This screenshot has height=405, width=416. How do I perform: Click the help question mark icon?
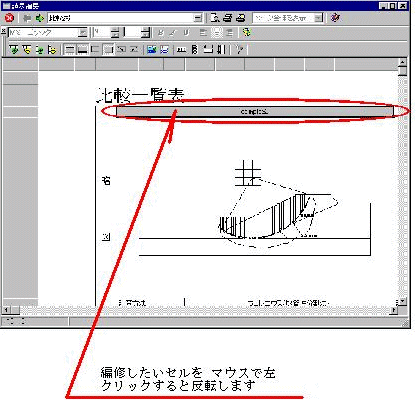coord(240,49)
